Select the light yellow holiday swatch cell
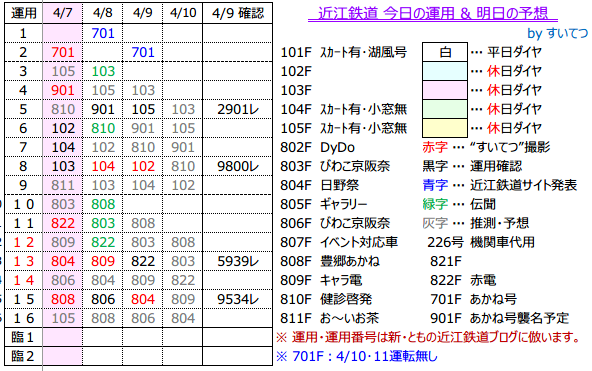Viewport: 592px width, 371px height. coord(445,128)
